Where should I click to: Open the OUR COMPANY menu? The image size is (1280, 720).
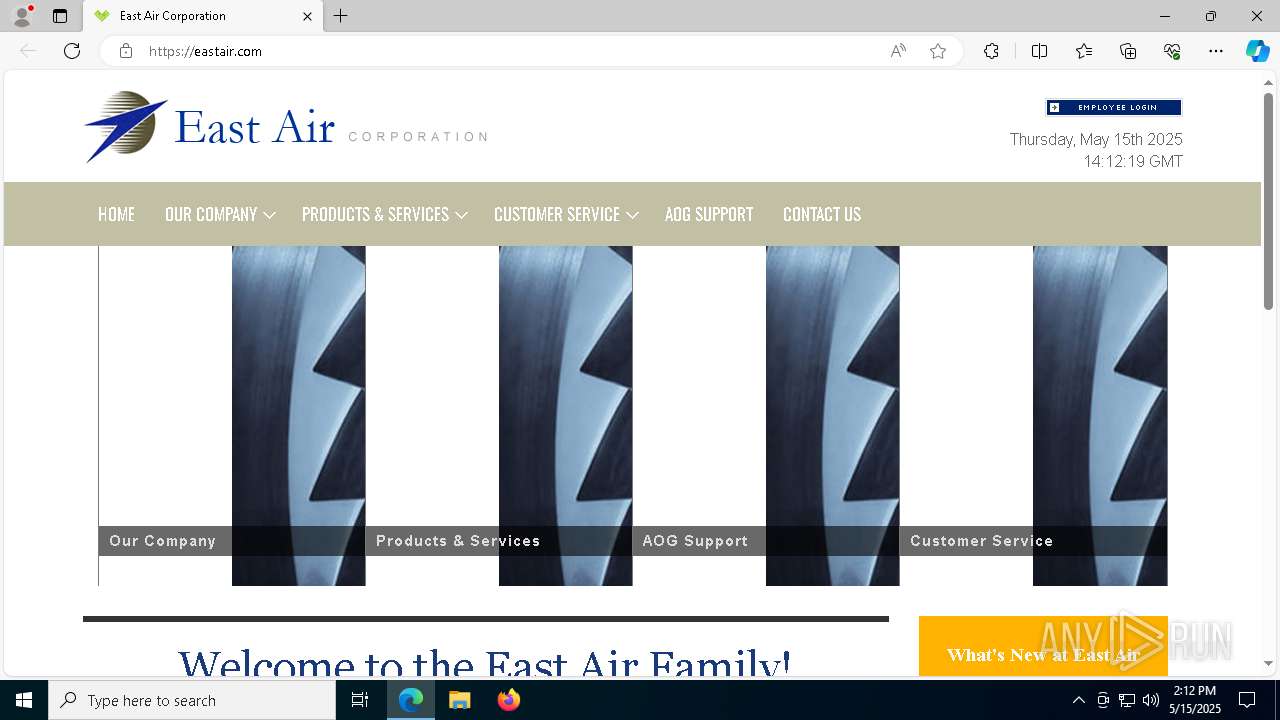pos(211,214)
